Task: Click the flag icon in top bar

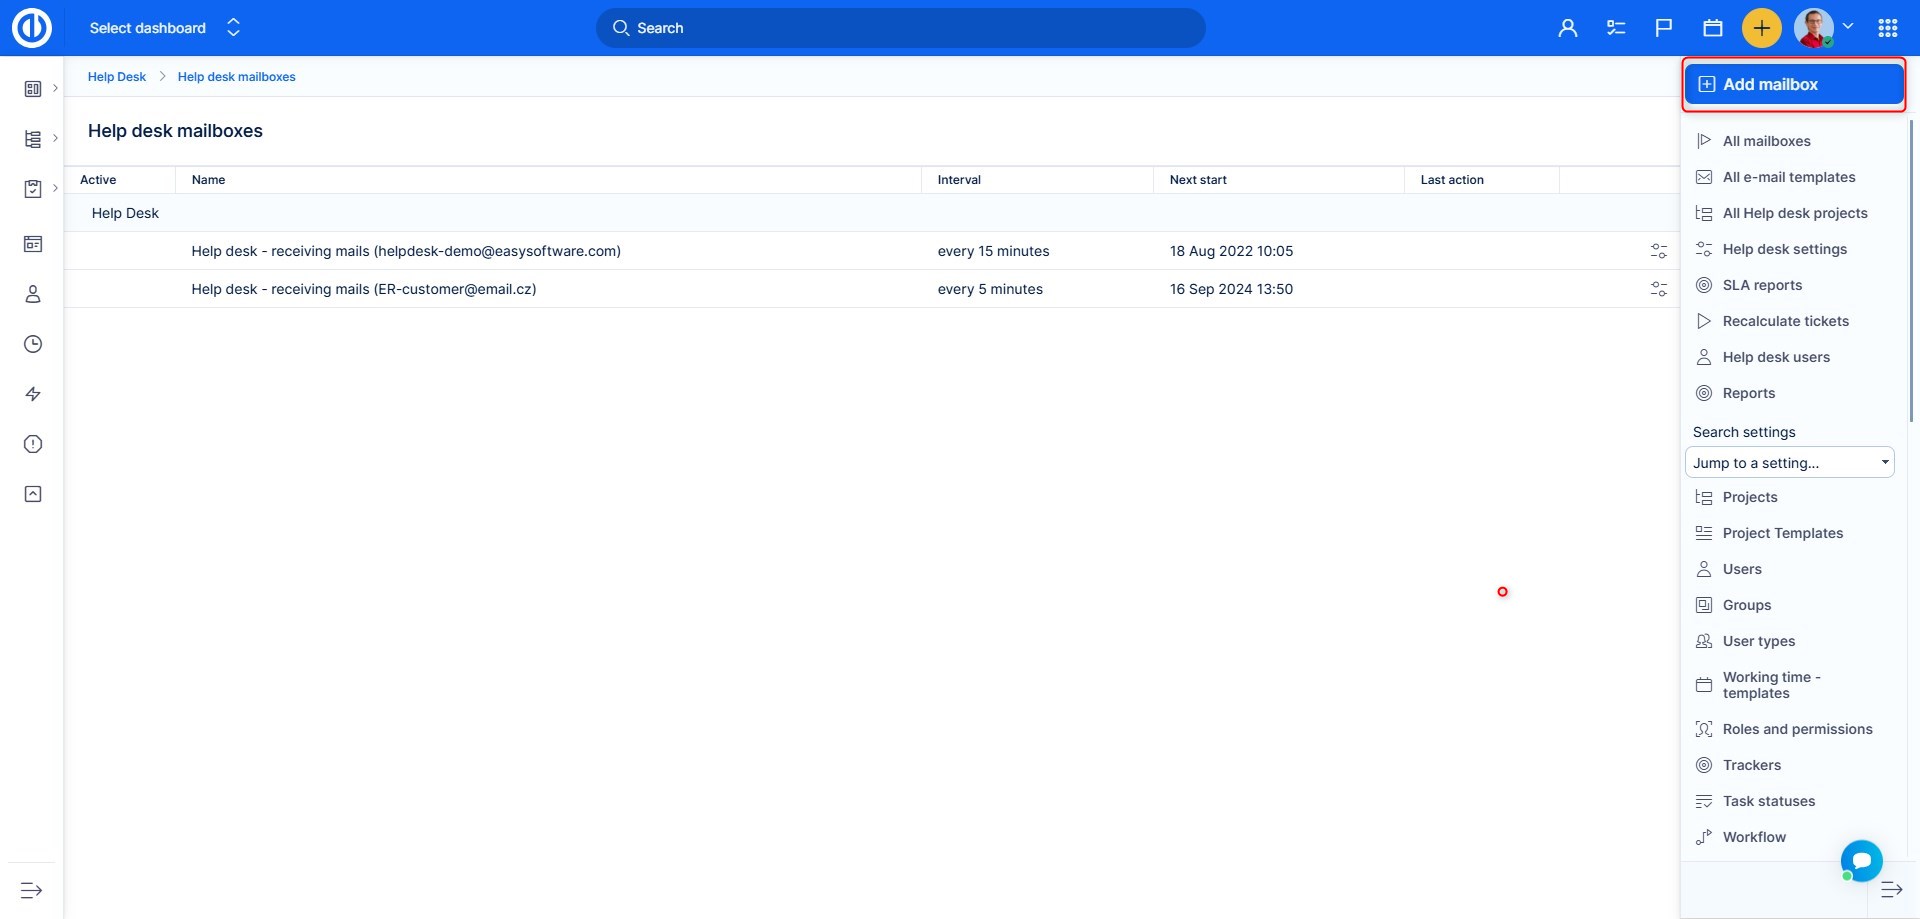Action: click(1663, 28)
